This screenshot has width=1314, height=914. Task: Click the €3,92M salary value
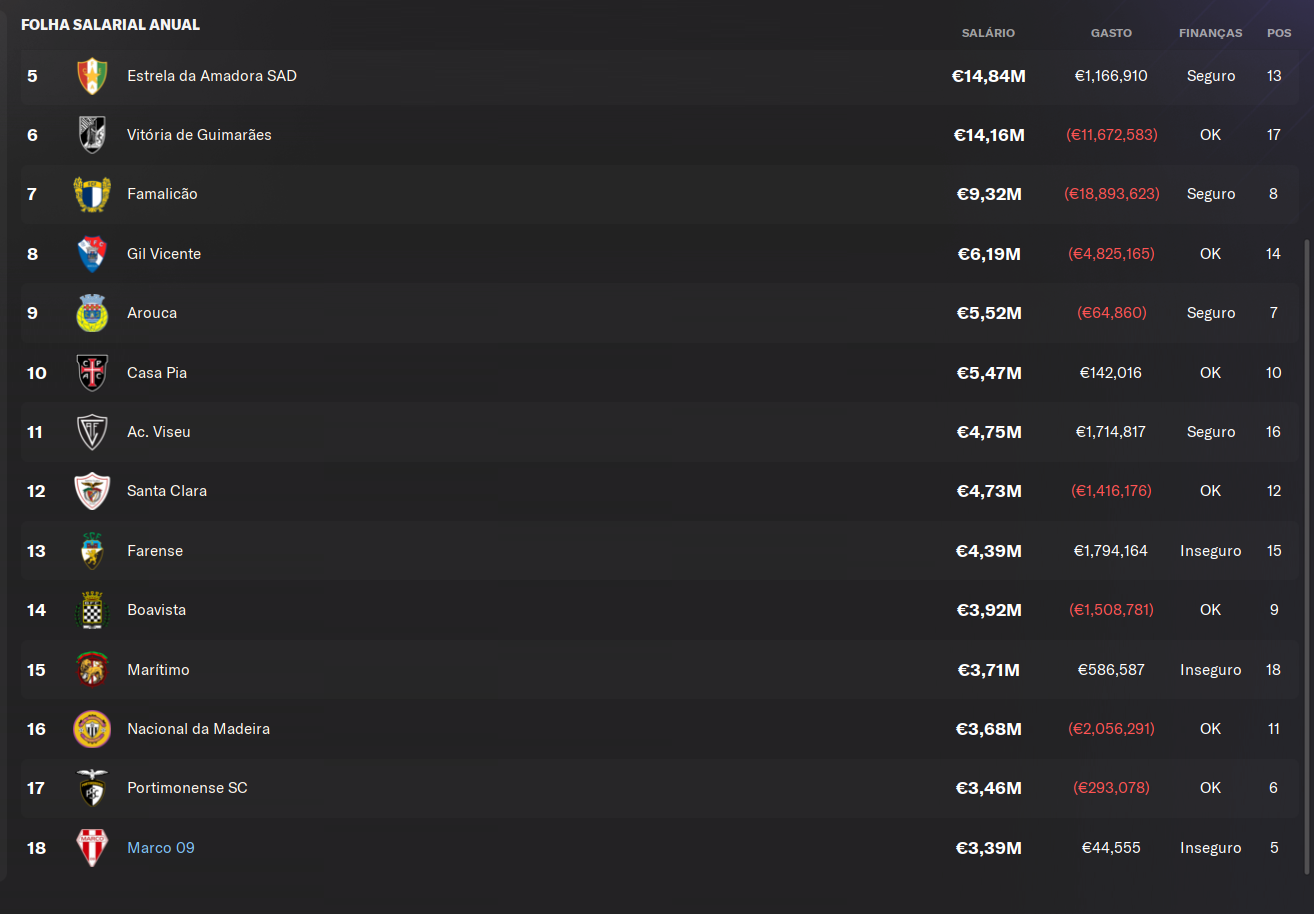989,610
